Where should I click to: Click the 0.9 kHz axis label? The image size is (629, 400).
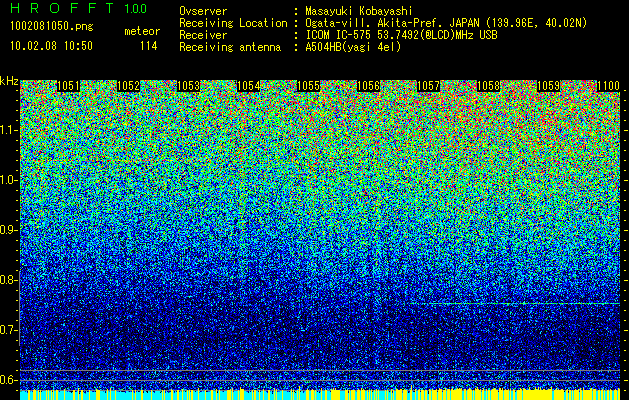9,230
